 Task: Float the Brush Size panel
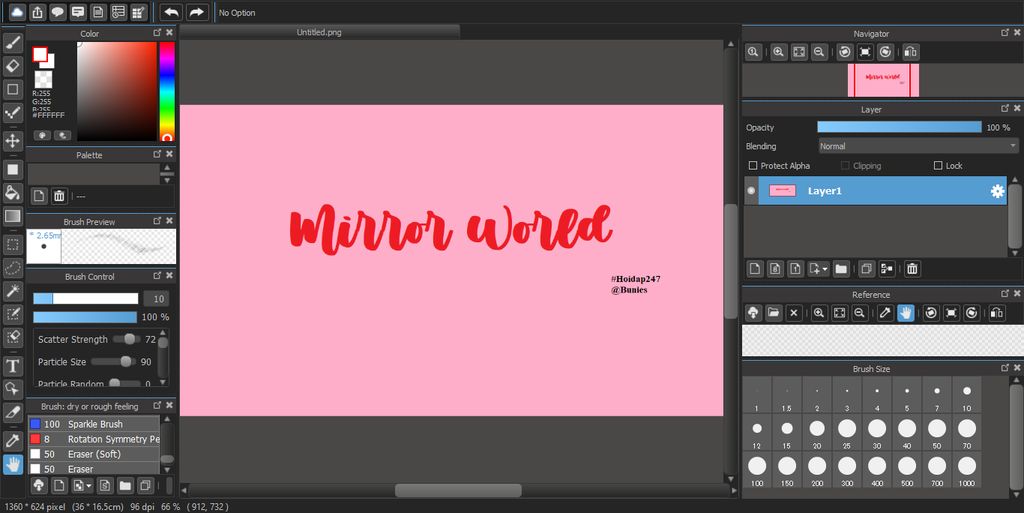1004,367
